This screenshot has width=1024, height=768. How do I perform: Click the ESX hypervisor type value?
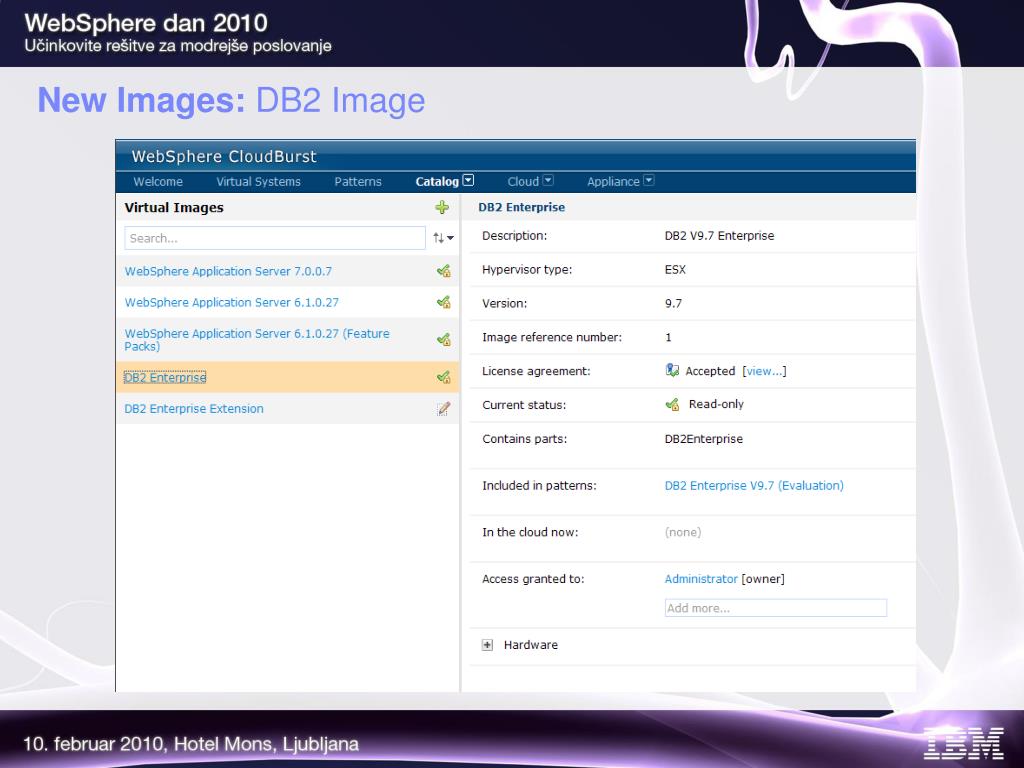coord(675,270)
